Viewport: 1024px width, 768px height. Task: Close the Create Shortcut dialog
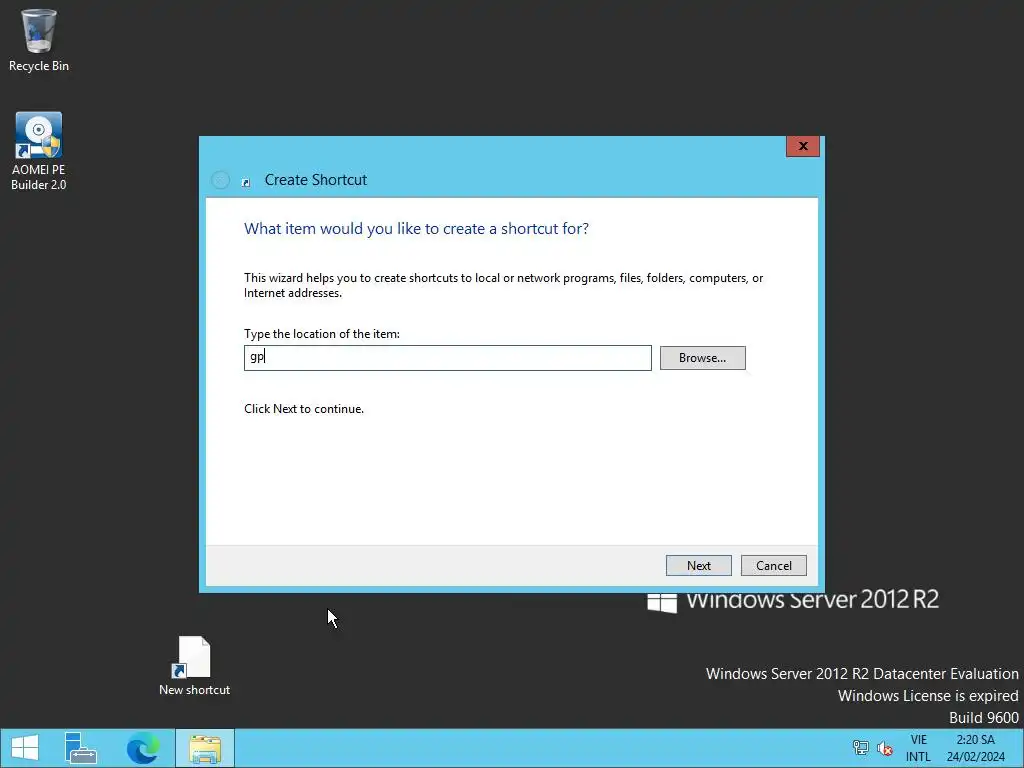pyautogui.click(x=803, y=146)
